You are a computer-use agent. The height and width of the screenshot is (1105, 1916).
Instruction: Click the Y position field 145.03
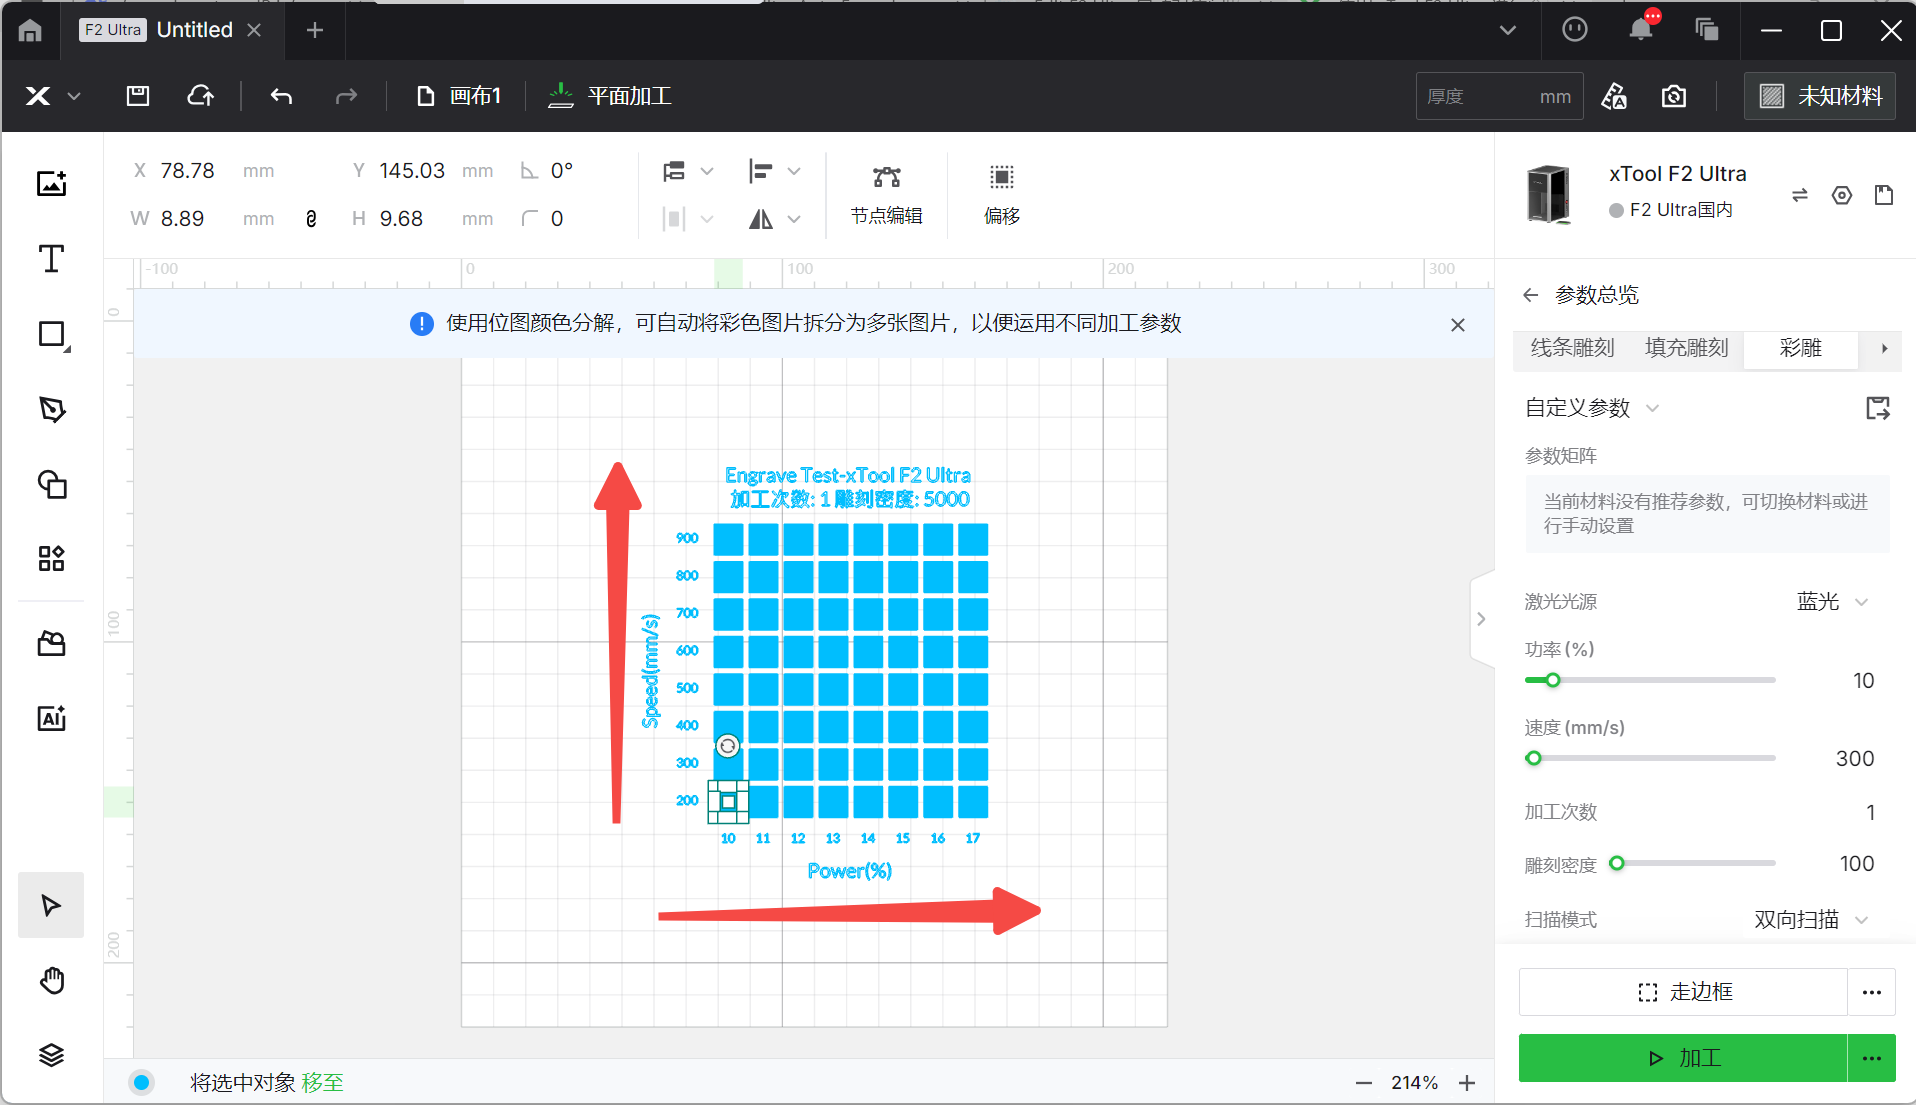point(412,171)
